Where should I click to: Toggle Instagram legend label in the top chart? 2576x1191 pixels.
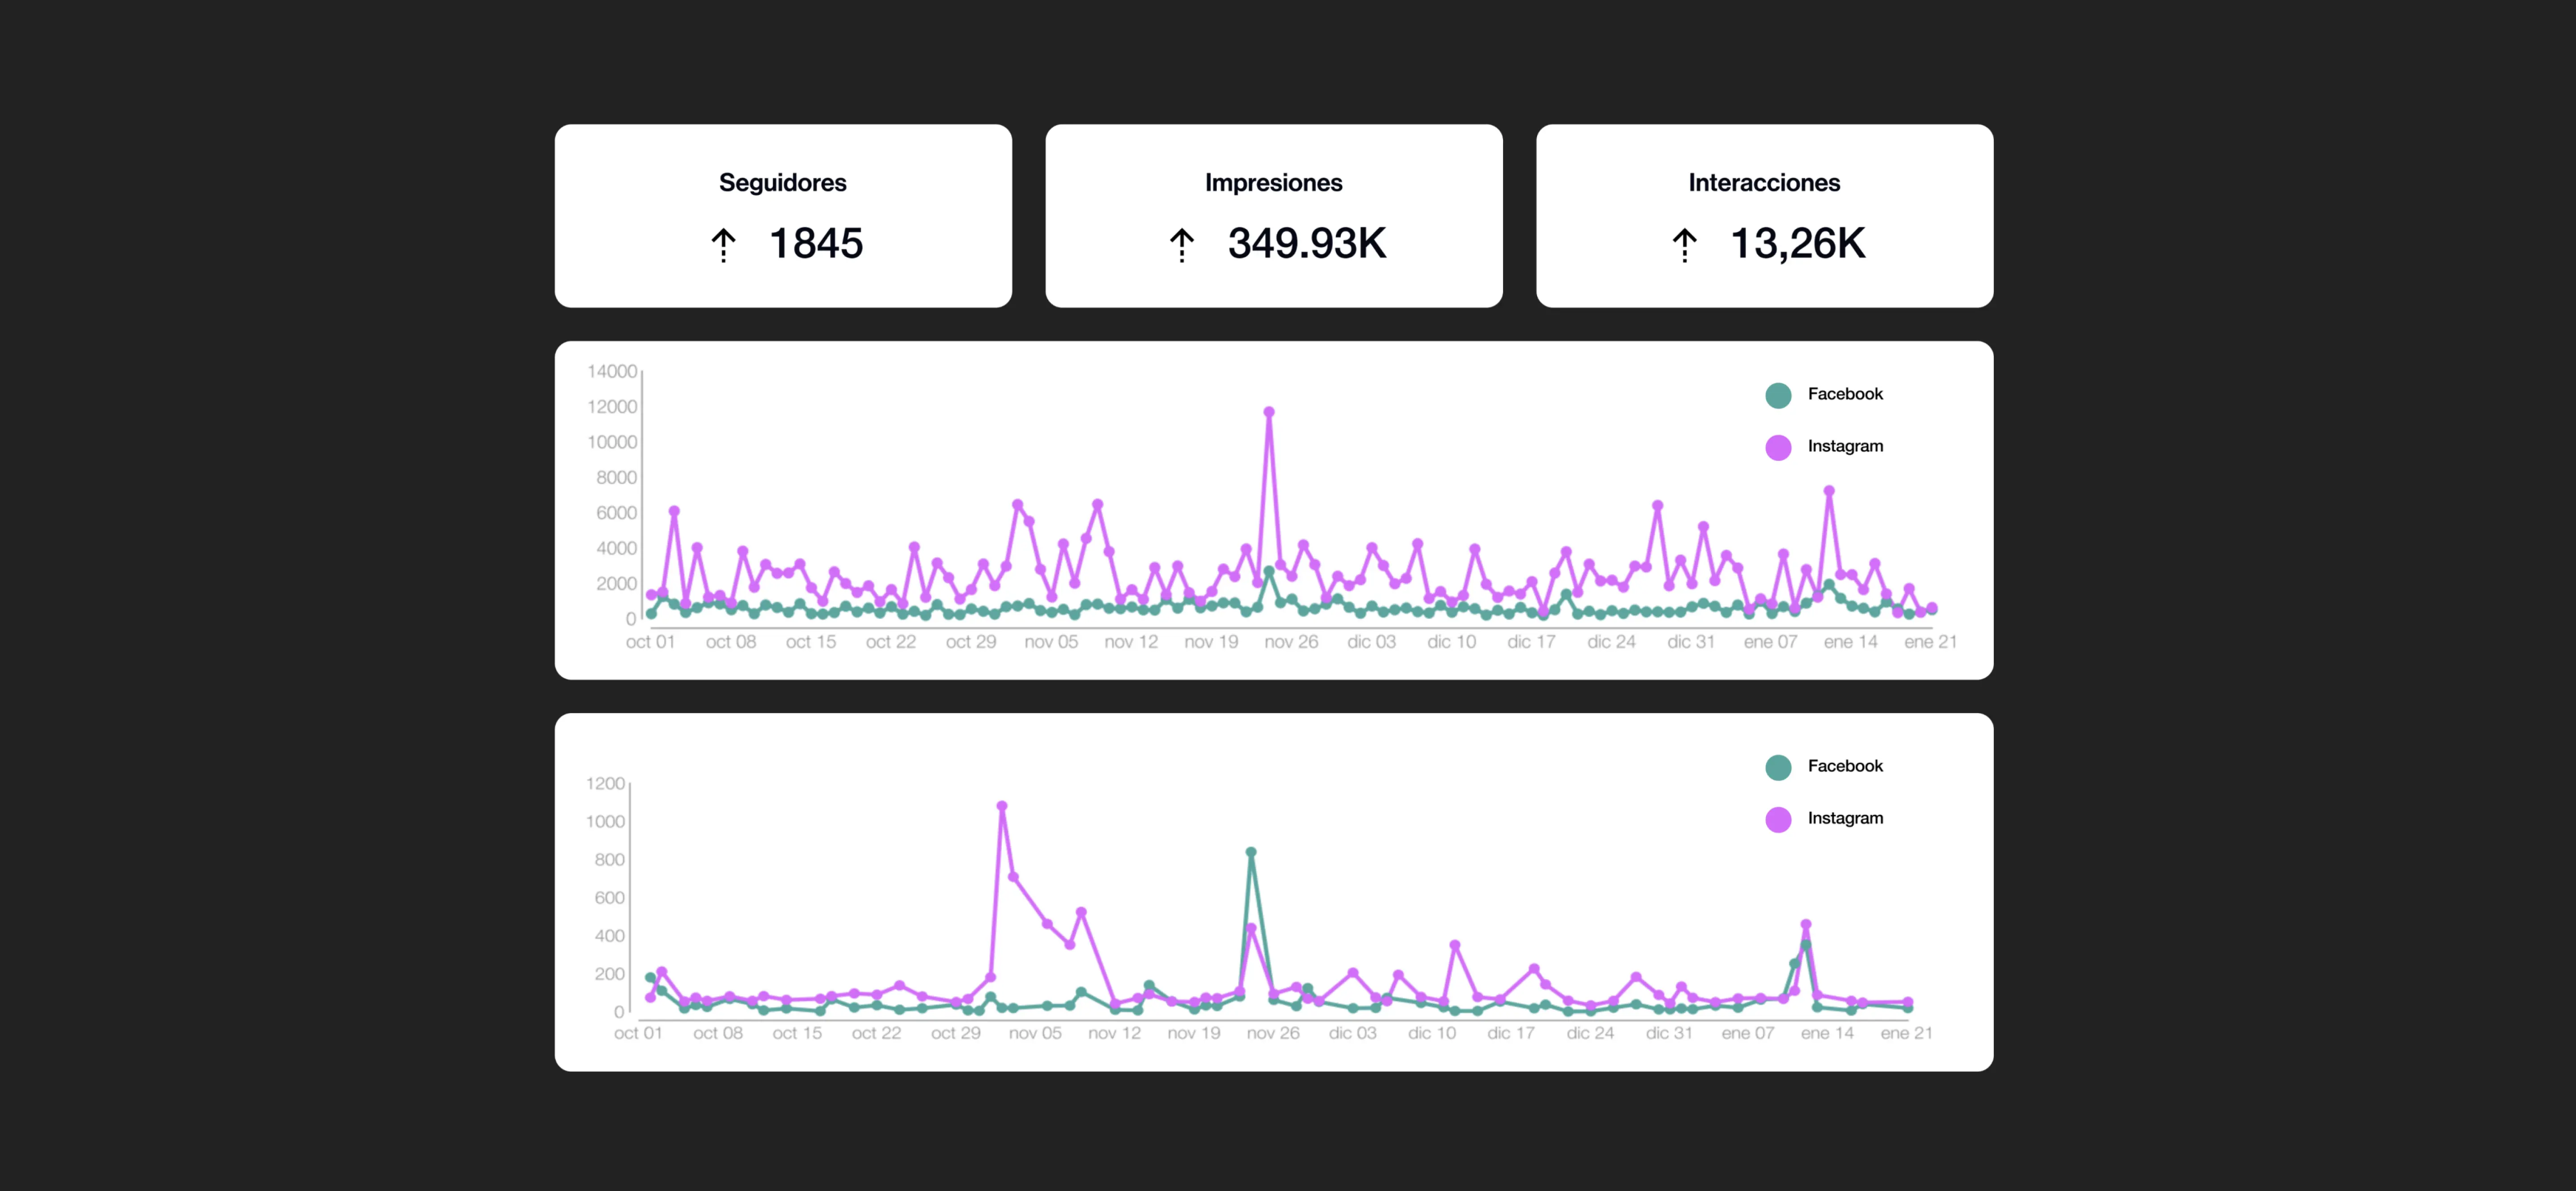tap(1845, 446)
